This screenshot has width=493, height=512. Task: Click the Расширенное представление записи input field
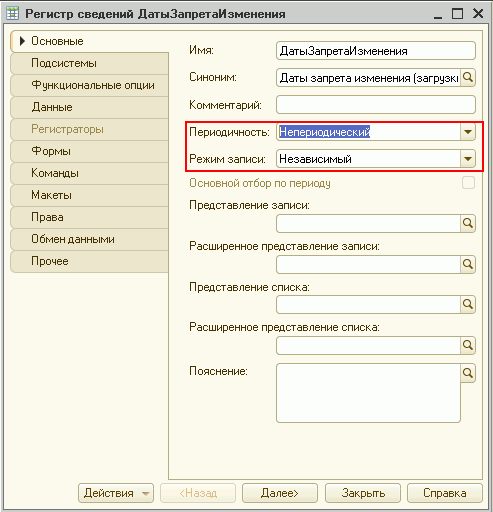368,264
